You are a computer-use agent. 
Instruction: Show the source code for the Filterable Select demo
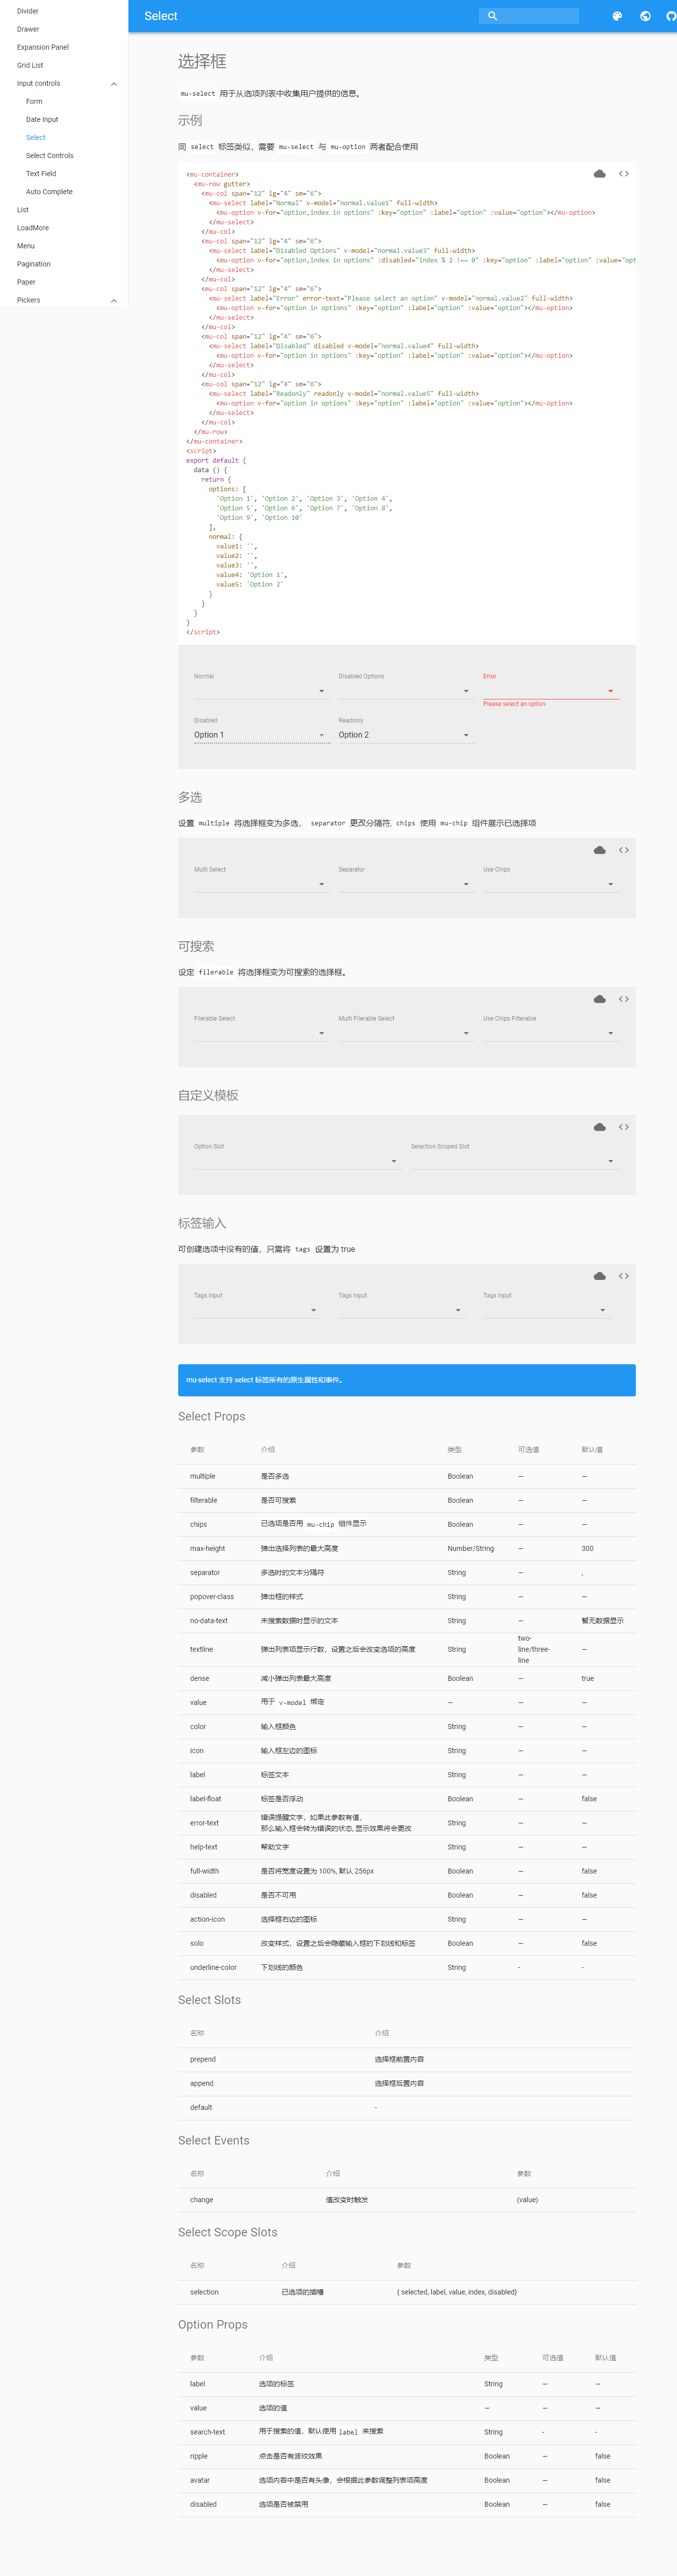(x=624, y=999)
